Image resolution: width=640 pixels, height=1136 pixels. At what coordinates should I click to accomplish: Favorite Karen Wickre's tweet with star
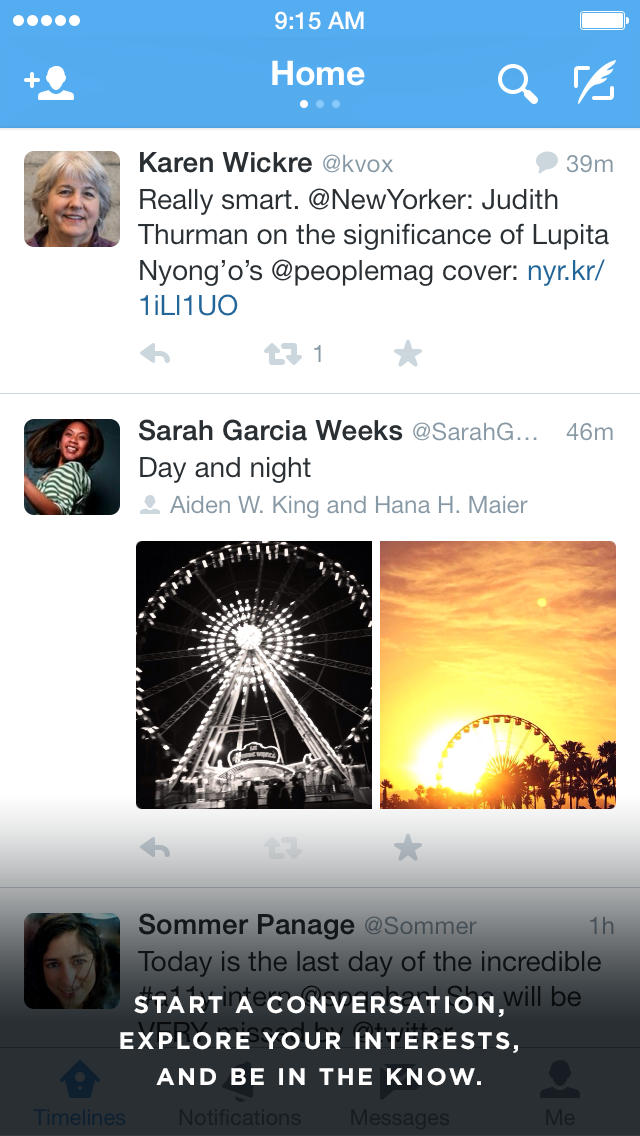coord(408,354)
